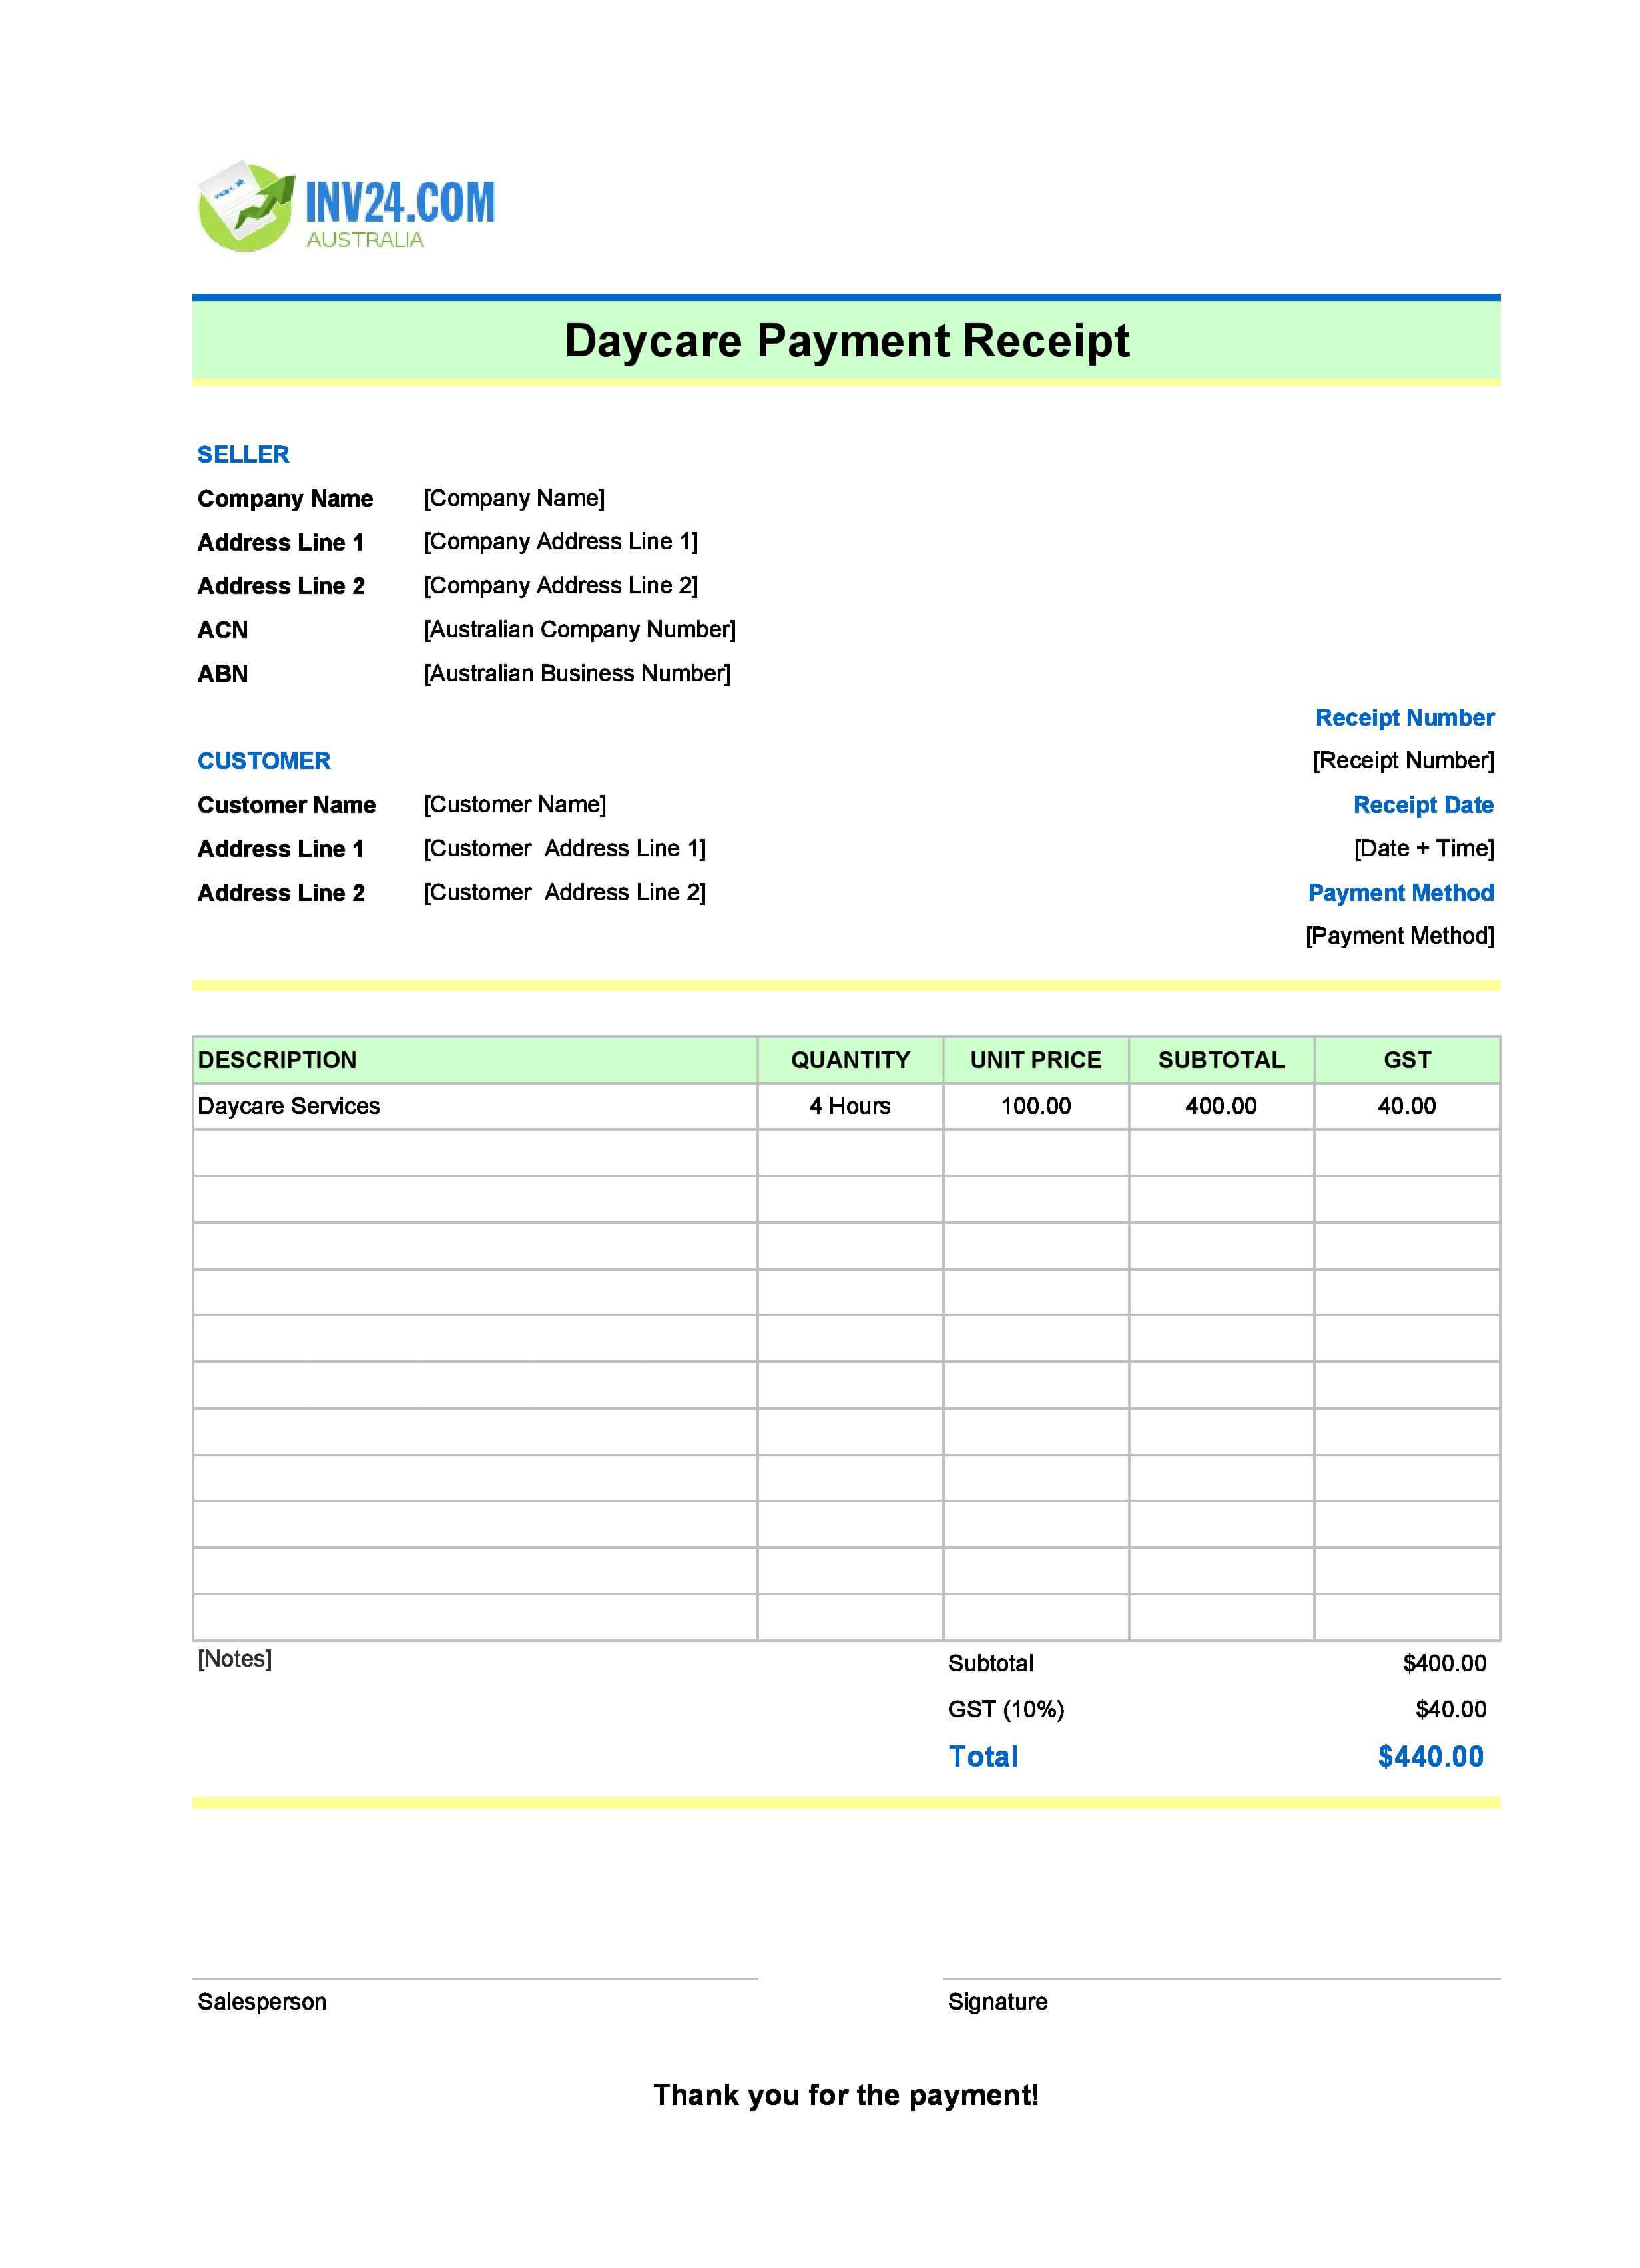Click the Salesperson signature line label

pos(262,2002)
